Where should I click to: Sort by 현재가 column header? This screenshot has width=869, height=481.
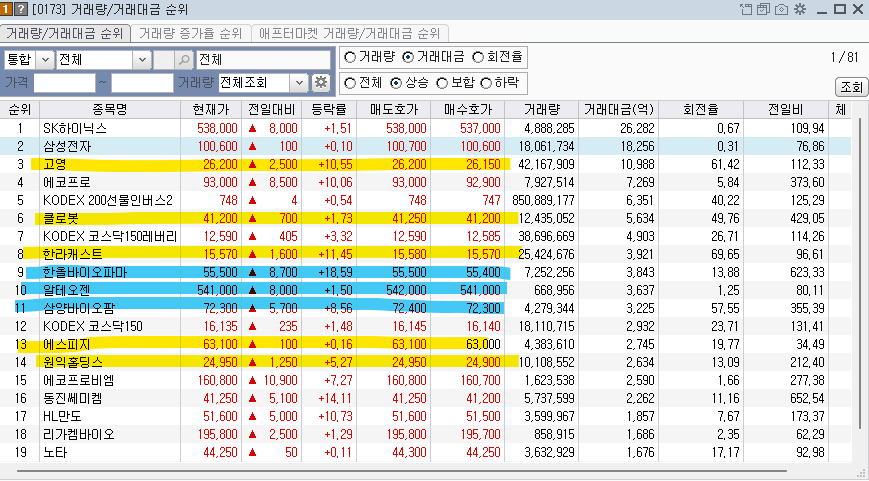point(211,110)
